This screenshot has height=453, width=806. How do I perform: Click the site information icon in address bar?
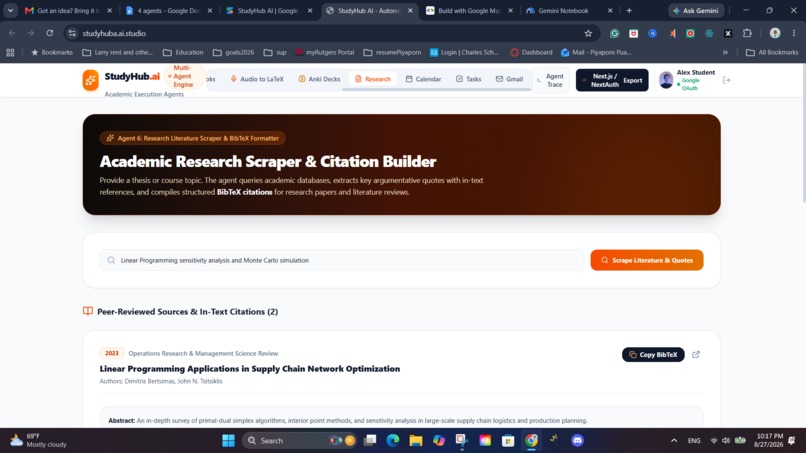tap(72, 33)
